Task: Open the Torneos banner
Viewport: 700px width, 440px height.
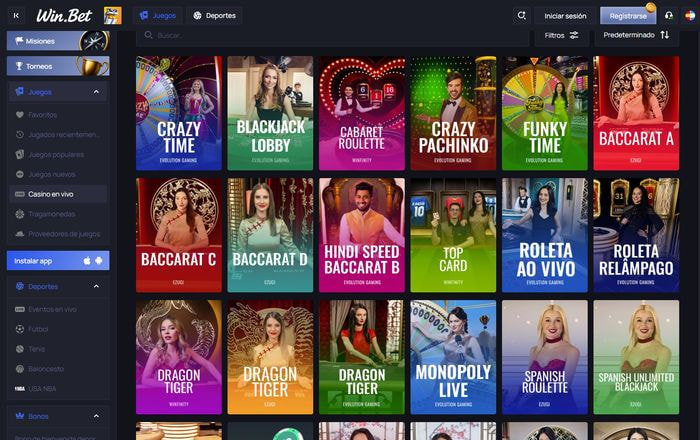Action: click(x=58, y=66)
